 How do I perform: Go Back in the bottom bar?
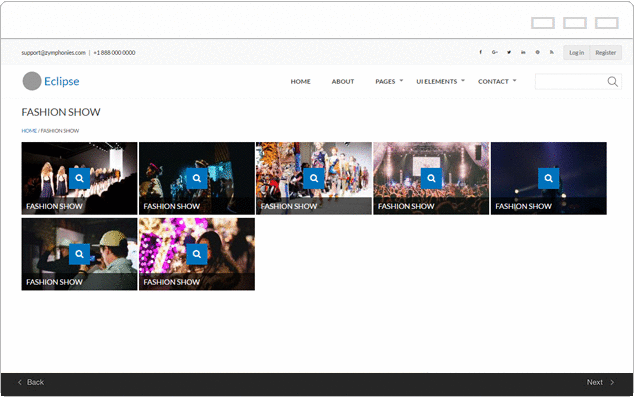click(x=35, y=382)
